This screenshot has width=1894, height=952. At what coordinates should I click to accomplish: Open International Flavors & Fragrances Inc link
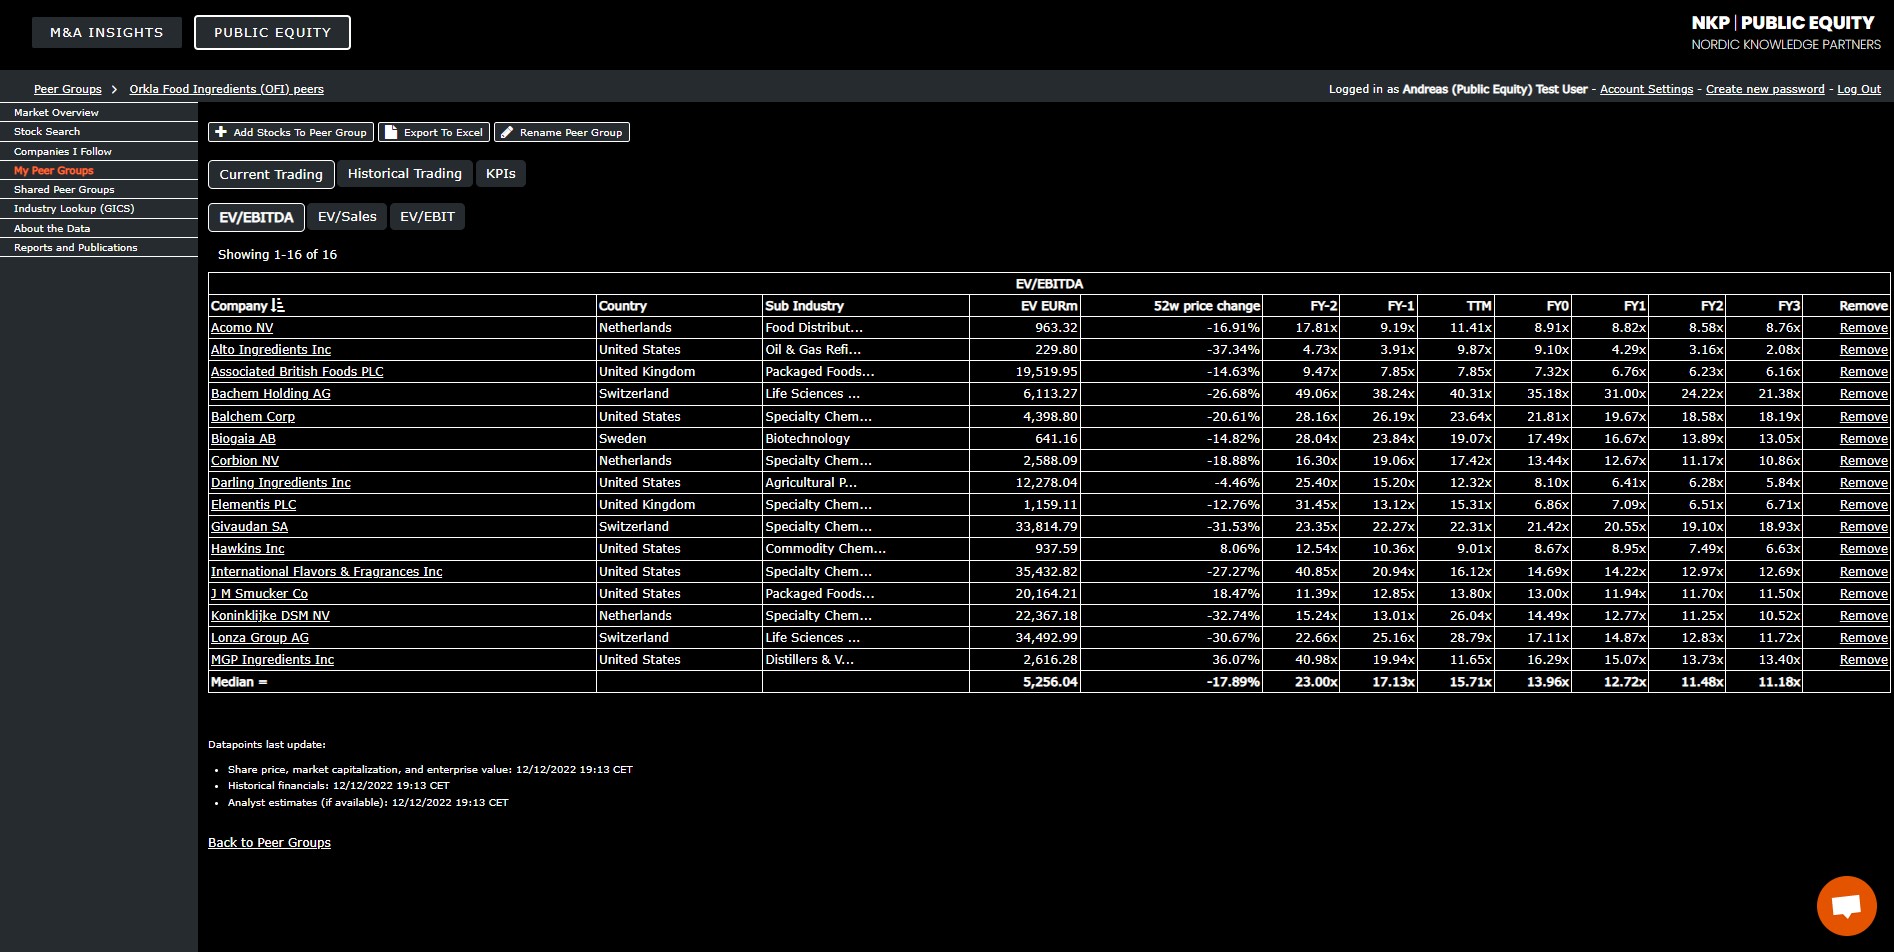pyautogui.click(x=327, y=572)
